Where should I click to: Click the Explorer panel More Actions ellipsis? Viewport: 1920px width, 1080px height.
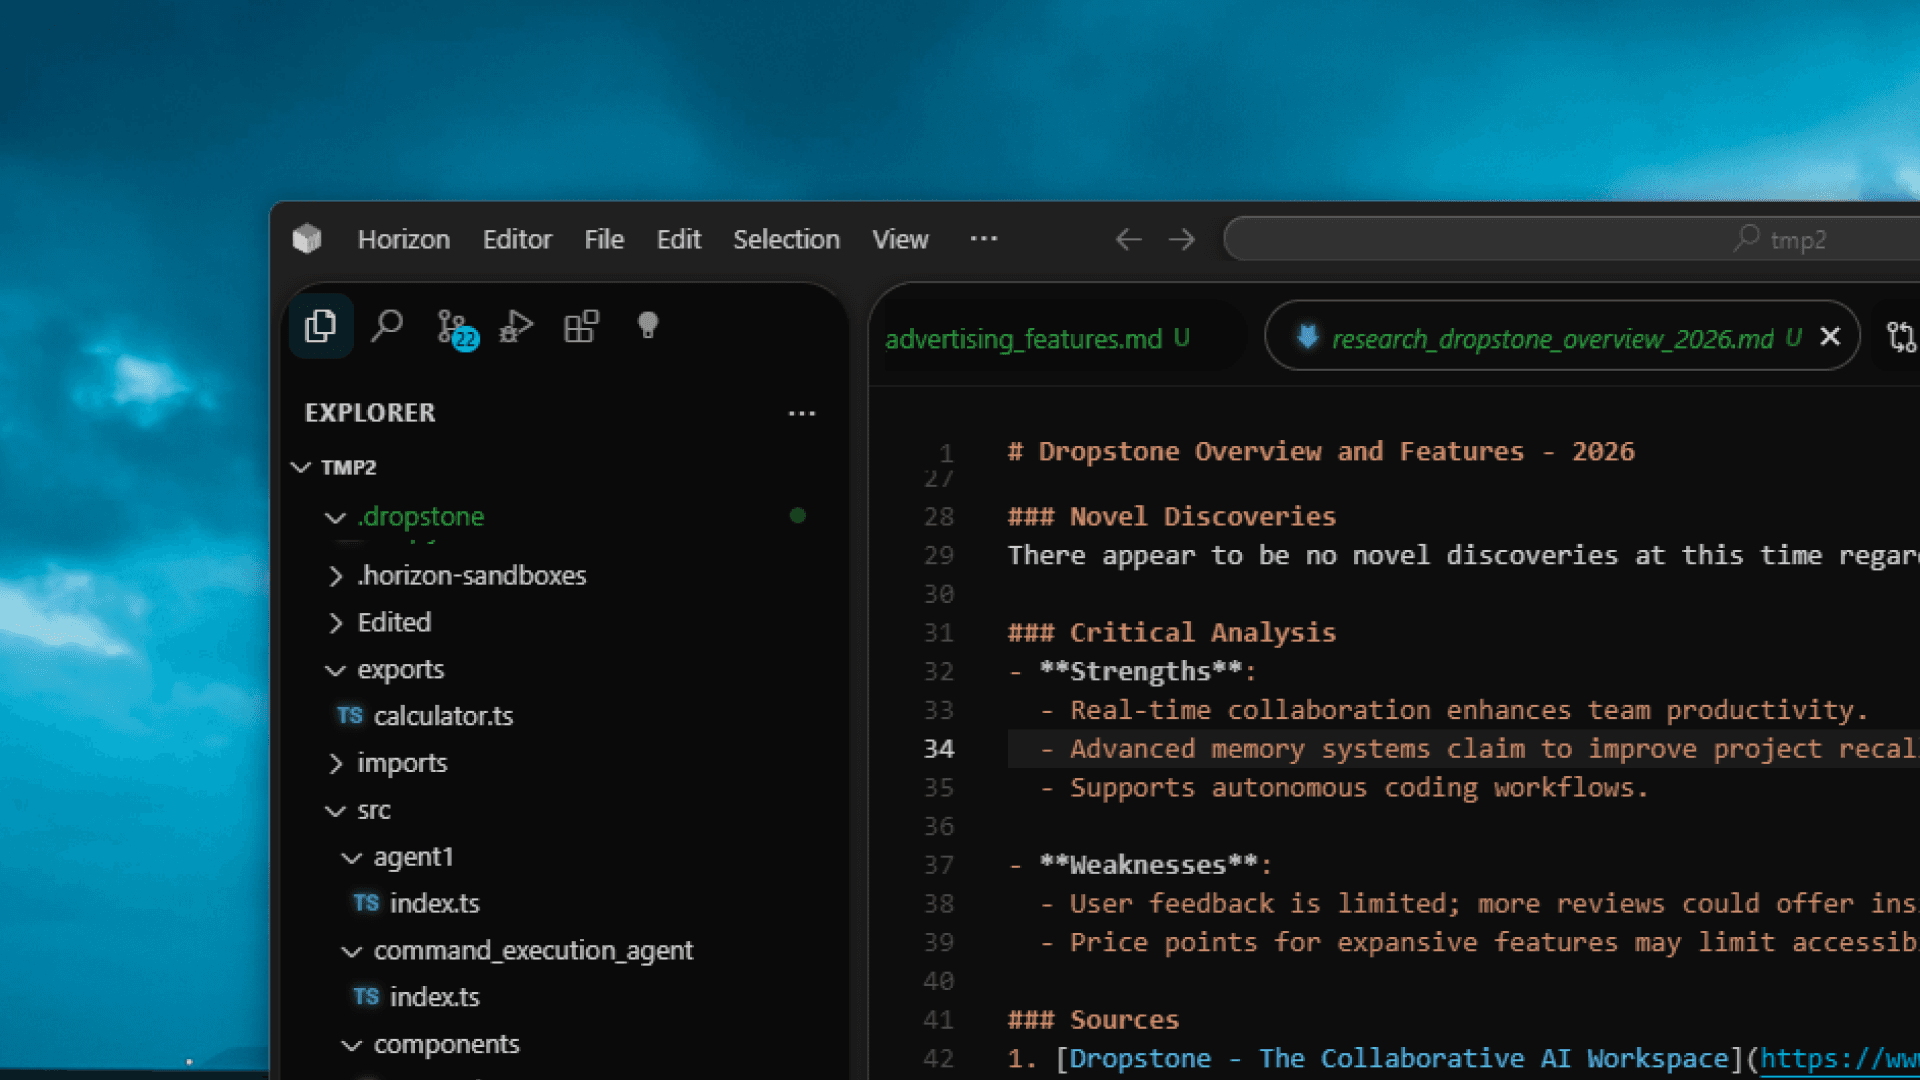coord(802,413)
